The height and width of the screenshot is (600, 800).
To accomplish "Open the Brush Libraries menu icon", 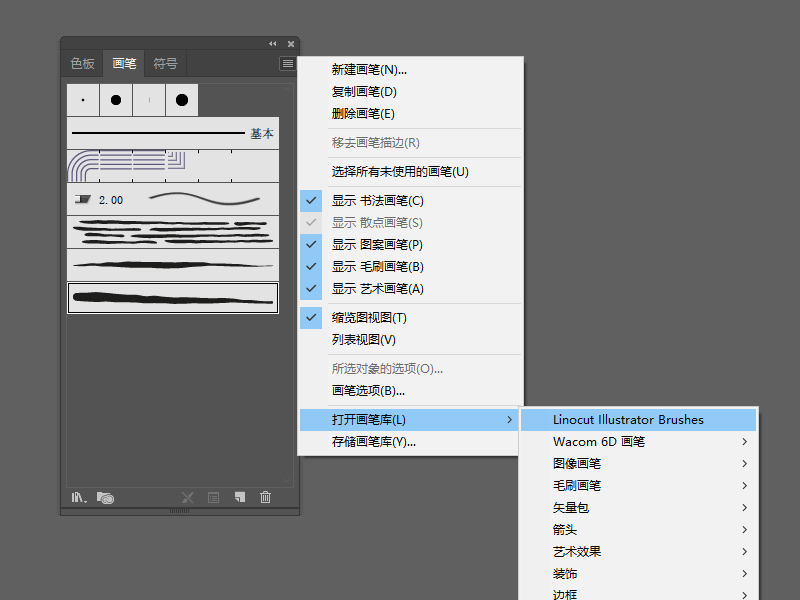I will point(79,497).
